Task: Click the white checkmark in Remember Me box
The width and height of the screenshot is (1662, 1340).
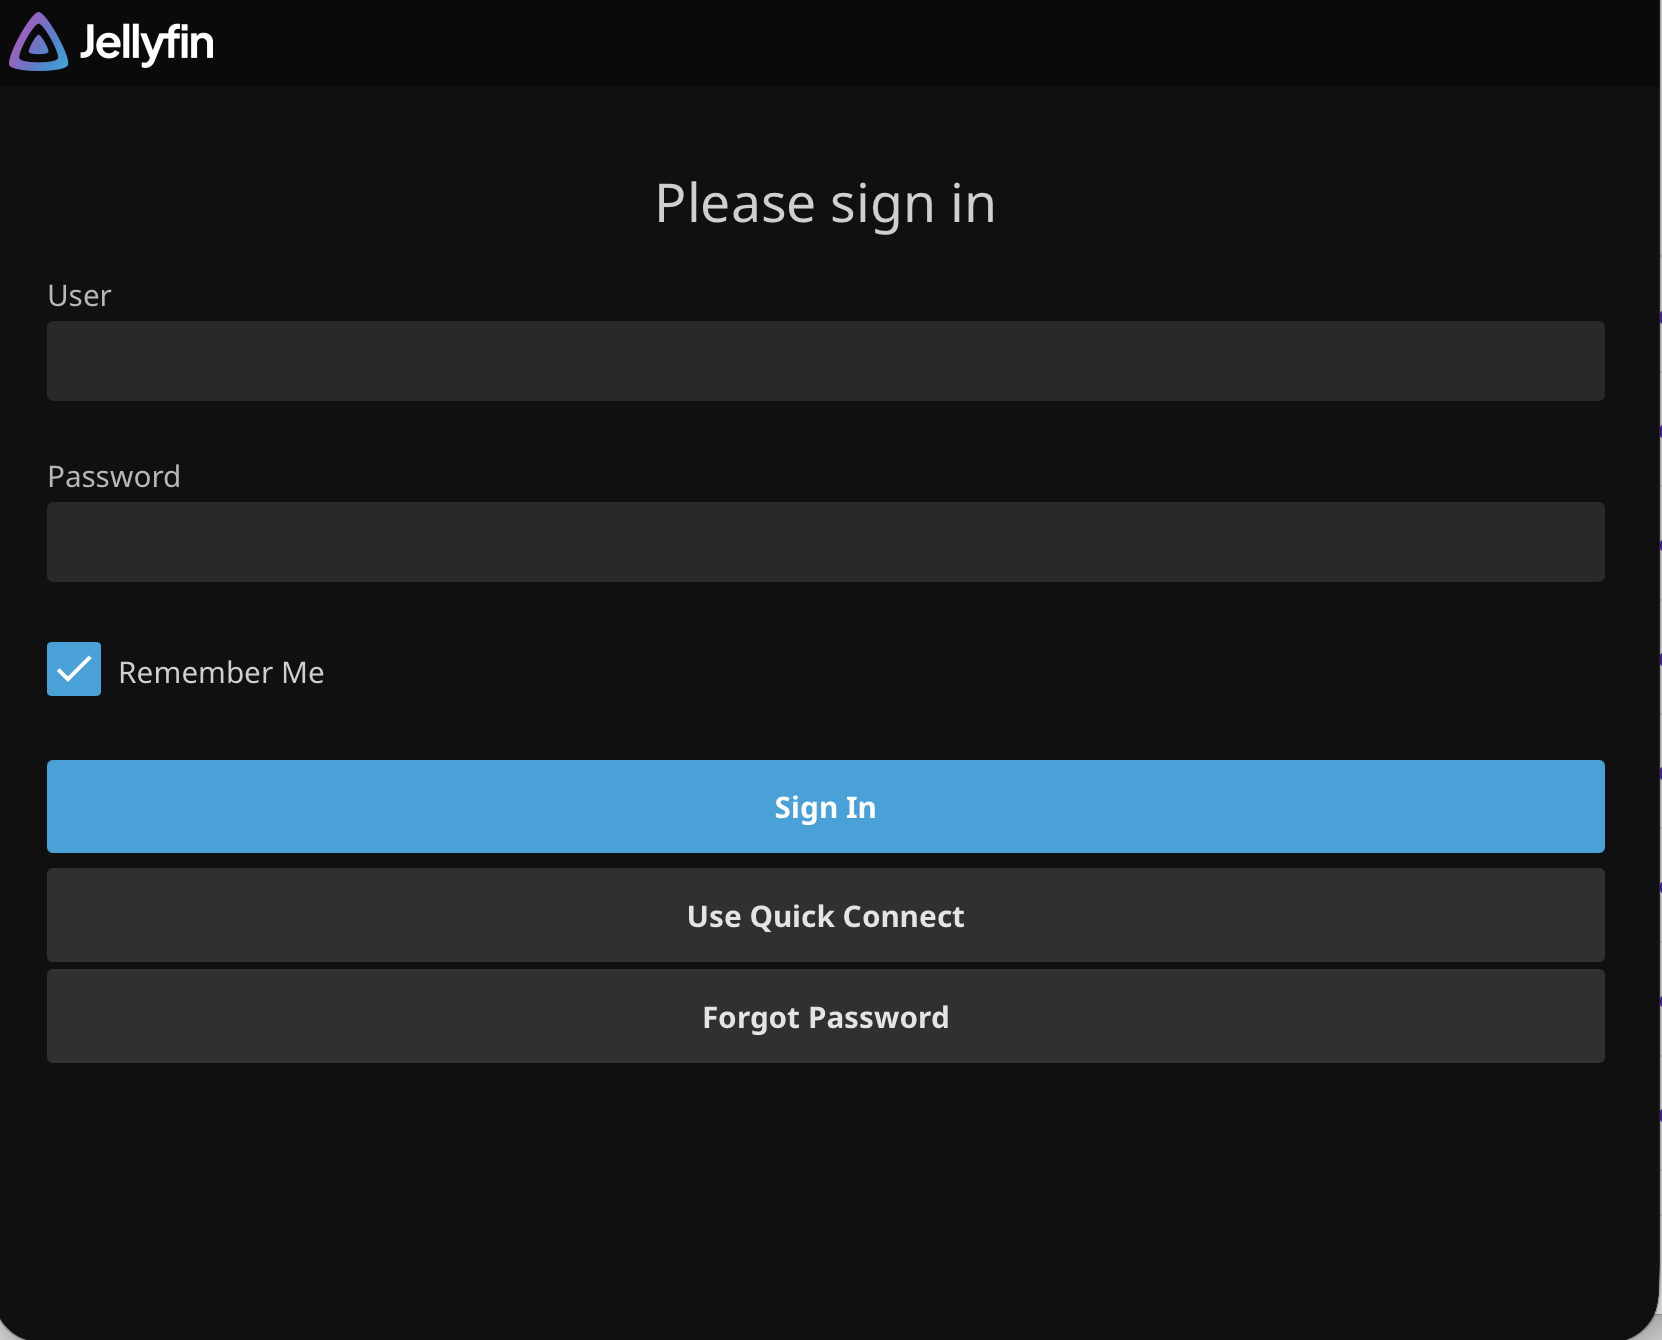Action: point(74,669)
